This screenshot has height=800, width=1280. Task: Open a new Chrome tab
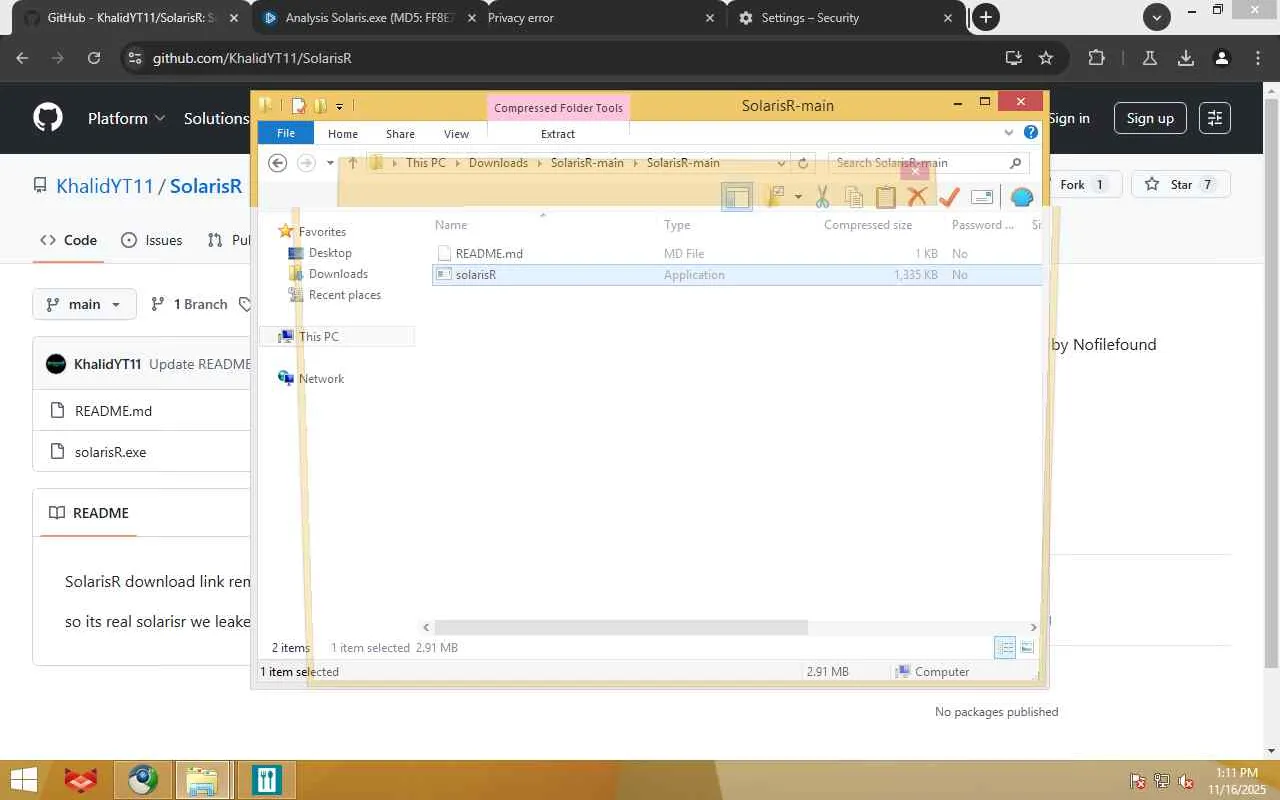coord(986,17)
